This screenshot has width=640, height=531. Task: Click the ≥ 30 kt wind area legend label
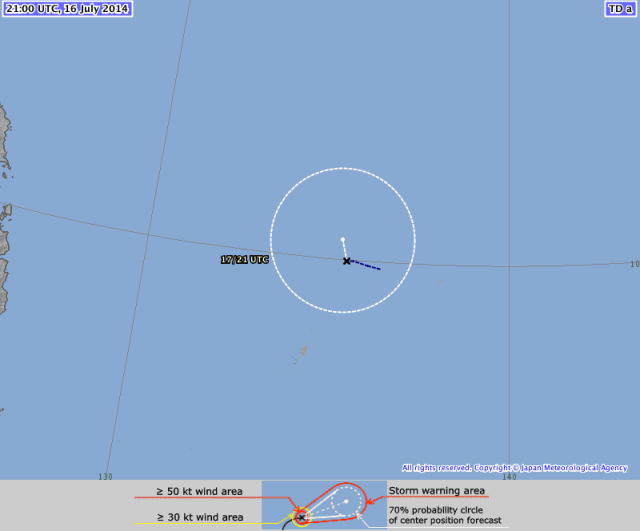[198, 517]
